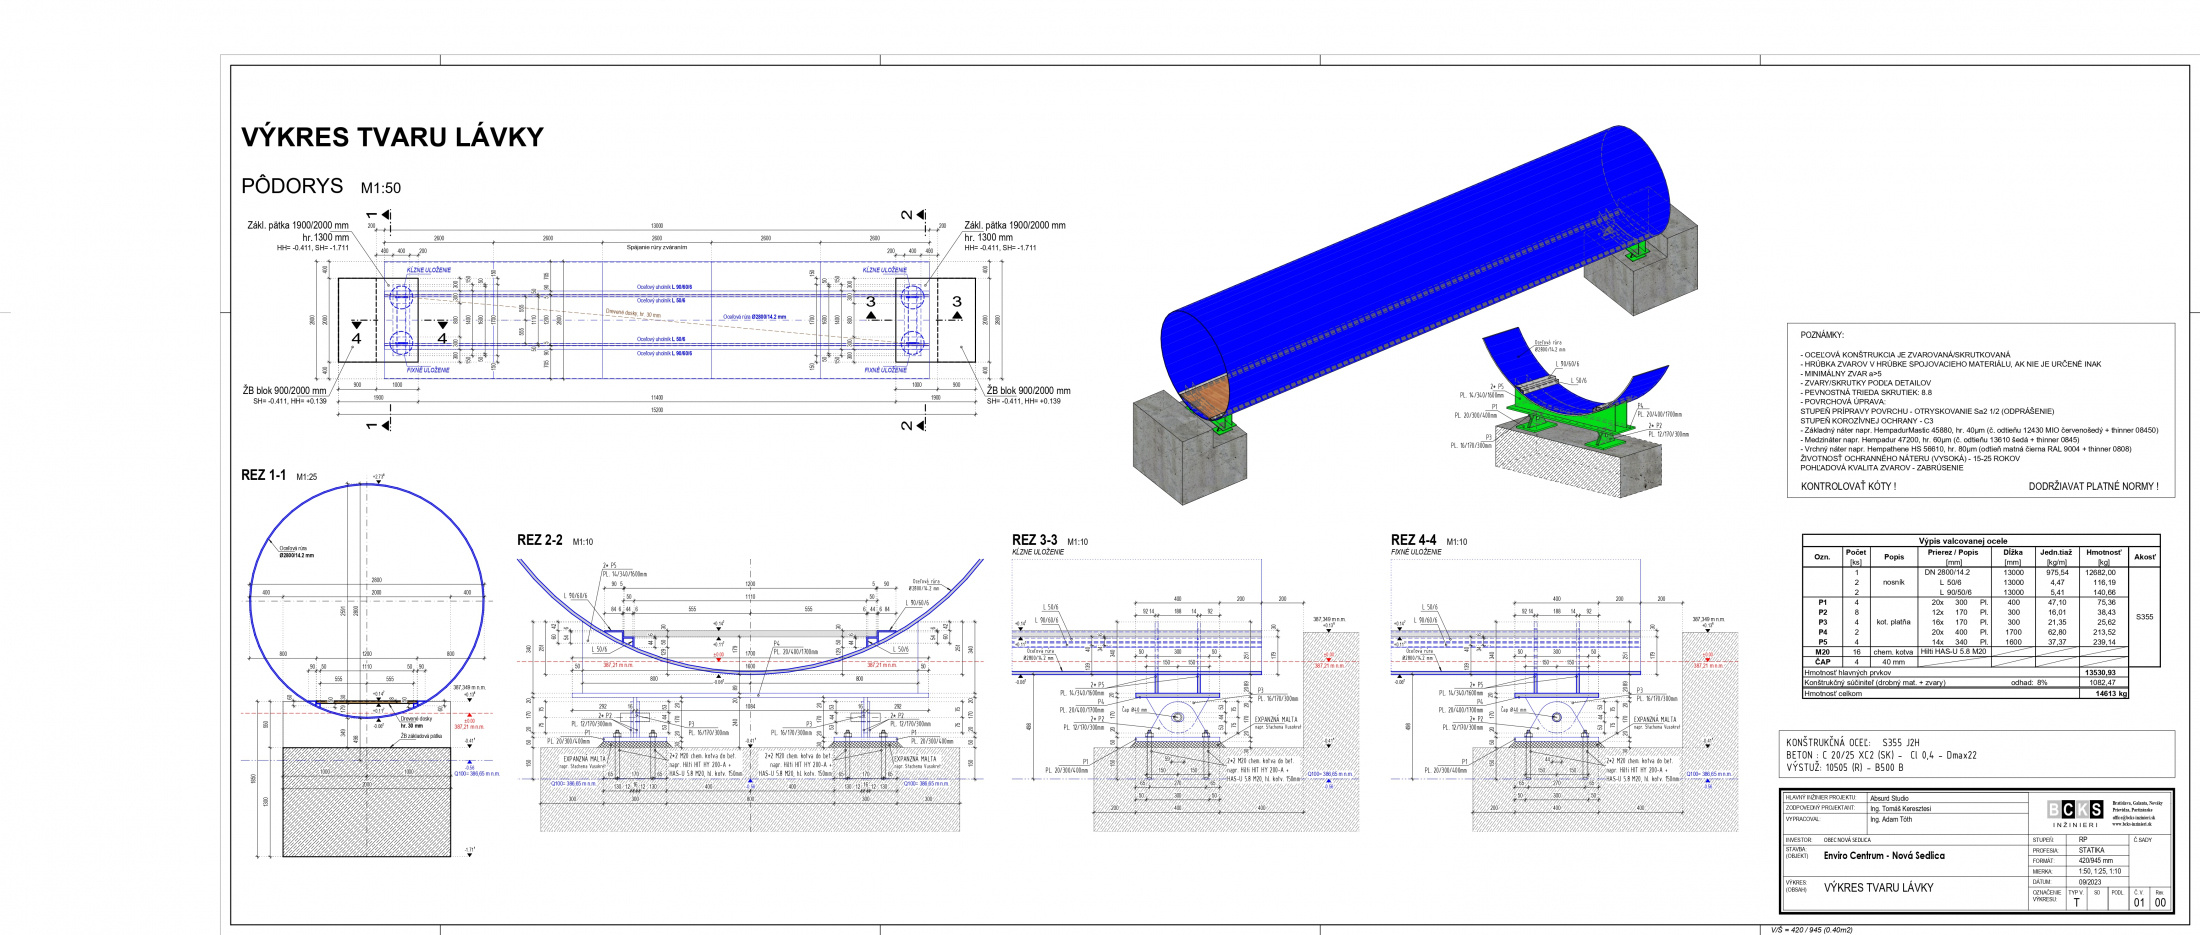Click the 'MINIMÁLNY ZVAR a>5' note
2200x935 pixels.
(1842, 373)
